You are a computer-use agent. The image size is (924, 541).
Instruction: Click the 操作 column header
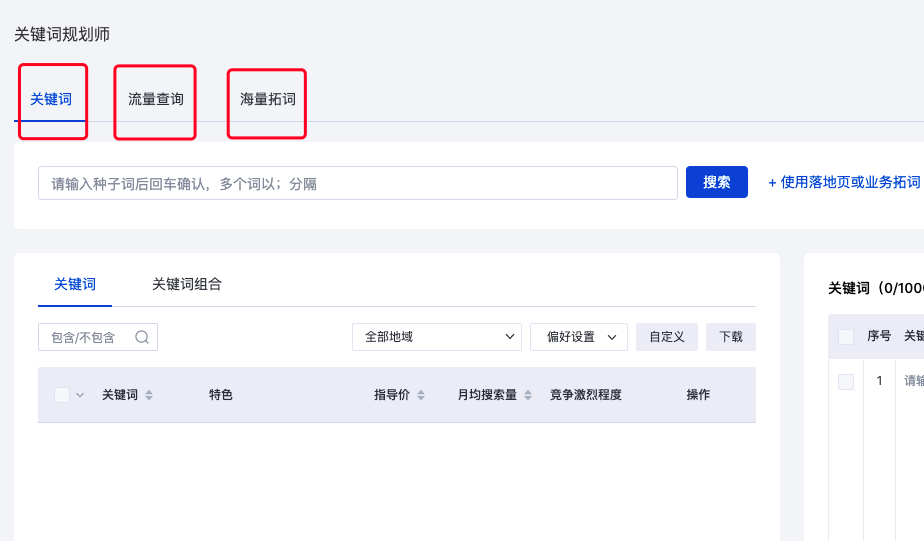click(x=698, y=395)
